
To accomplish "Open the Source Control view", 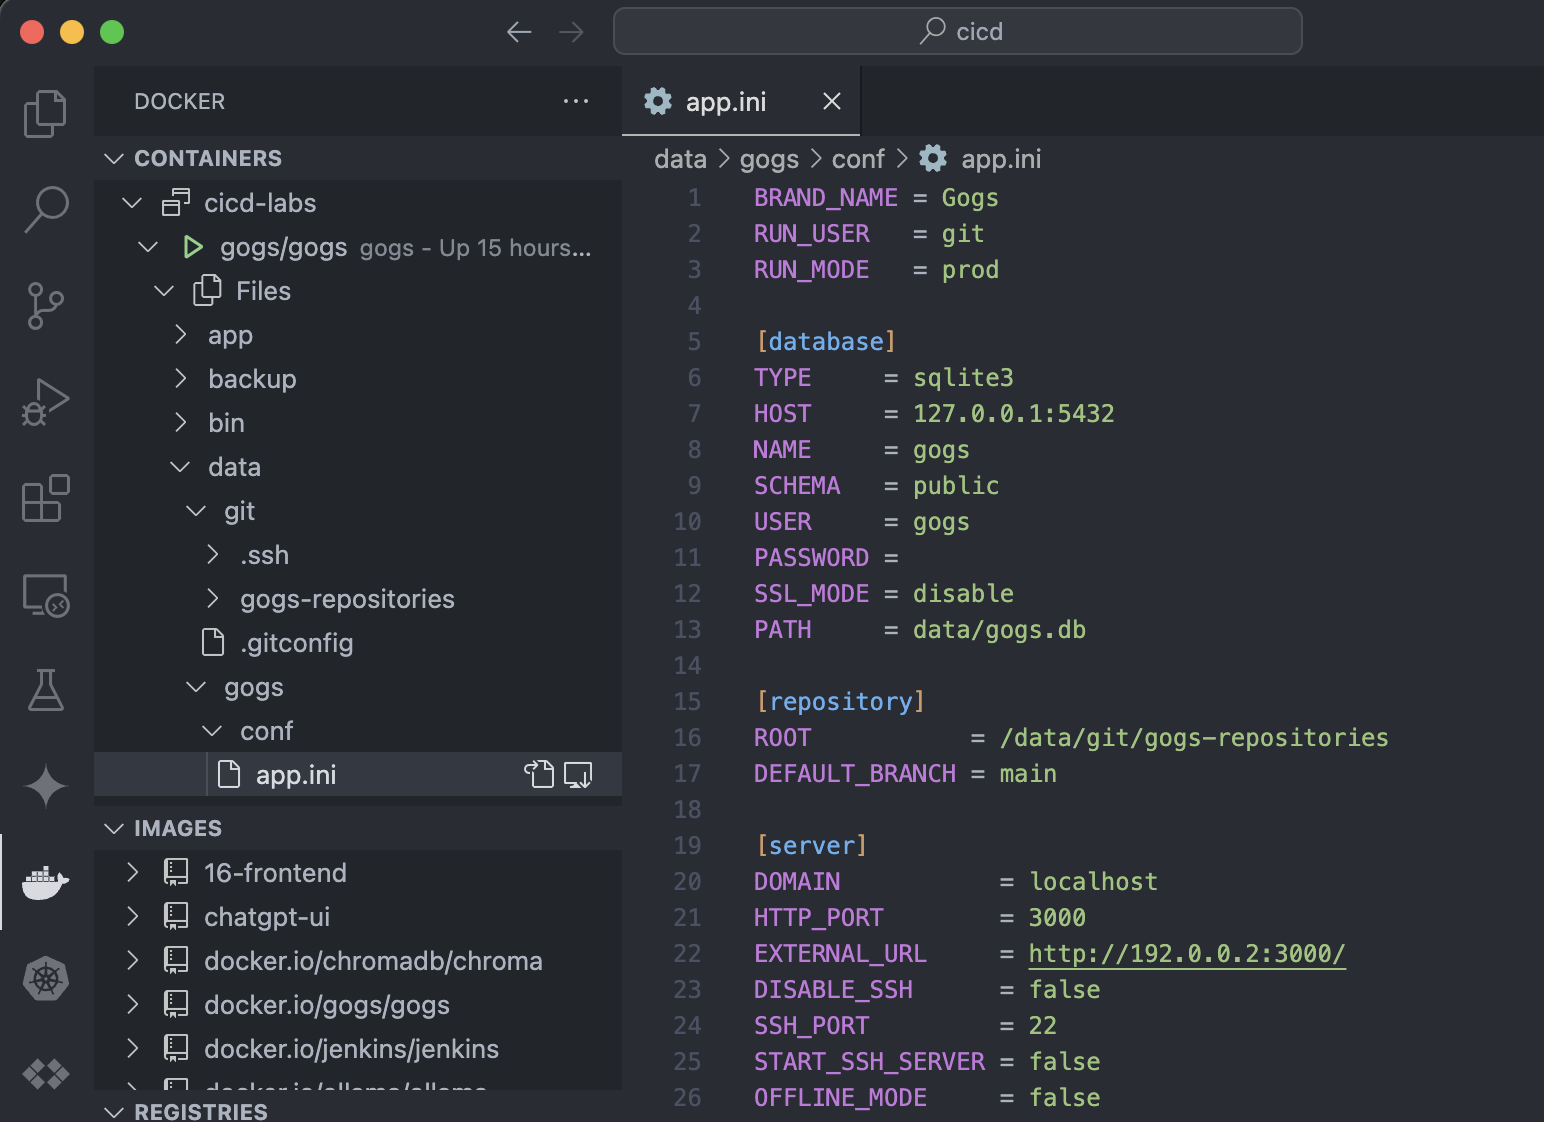I will click(x=45, y=305).
